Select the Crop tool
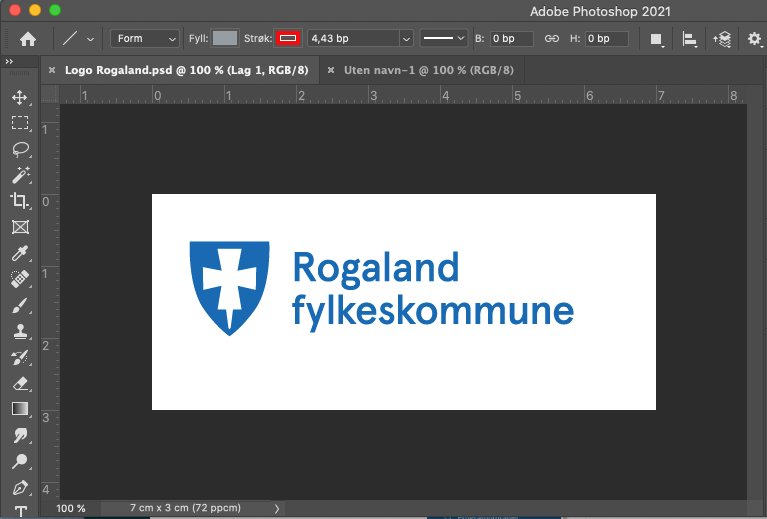767x519 pixels. [20, 201]
